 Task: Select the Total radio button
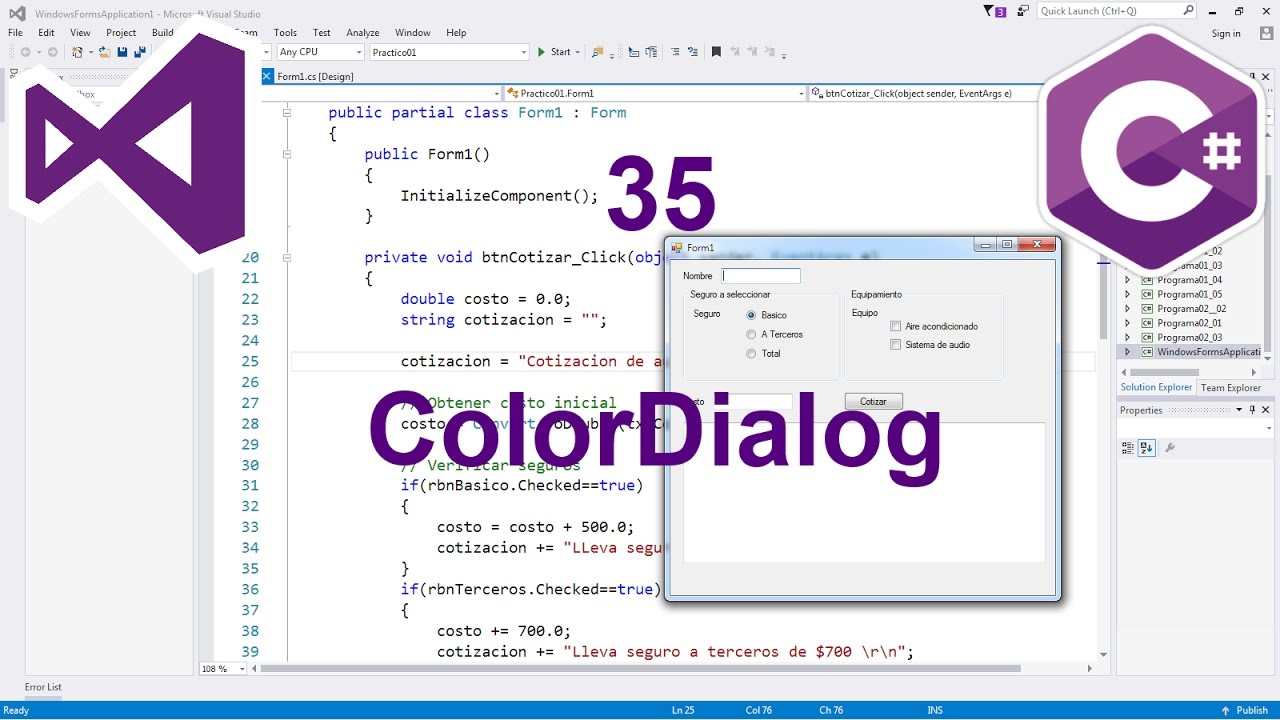pyautogui.click(x=751, y=353)
